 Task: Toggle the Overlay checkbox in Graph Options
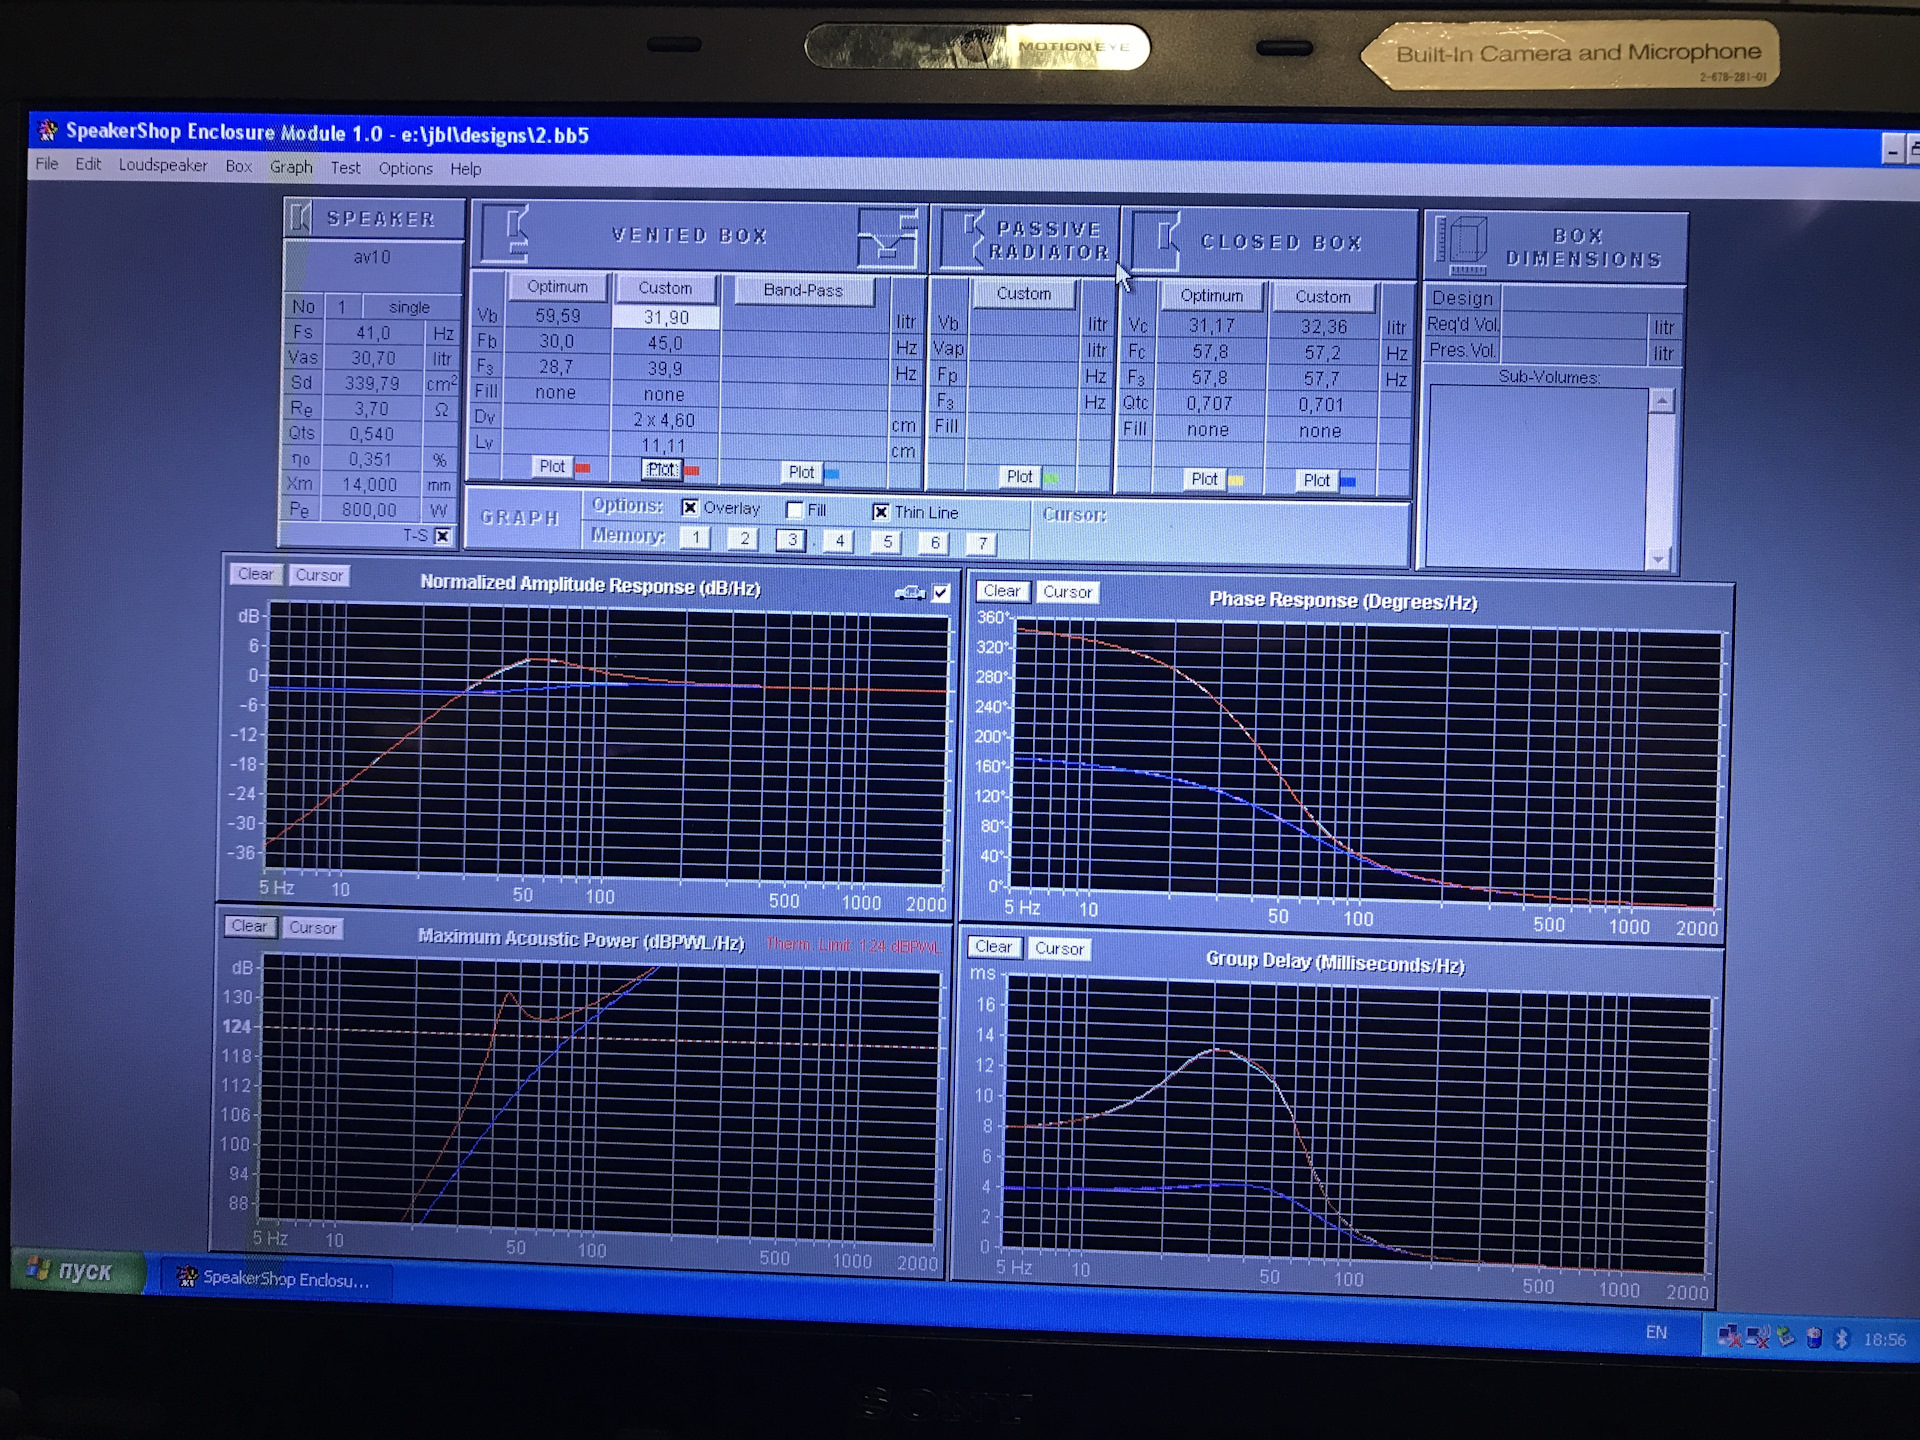677,510
